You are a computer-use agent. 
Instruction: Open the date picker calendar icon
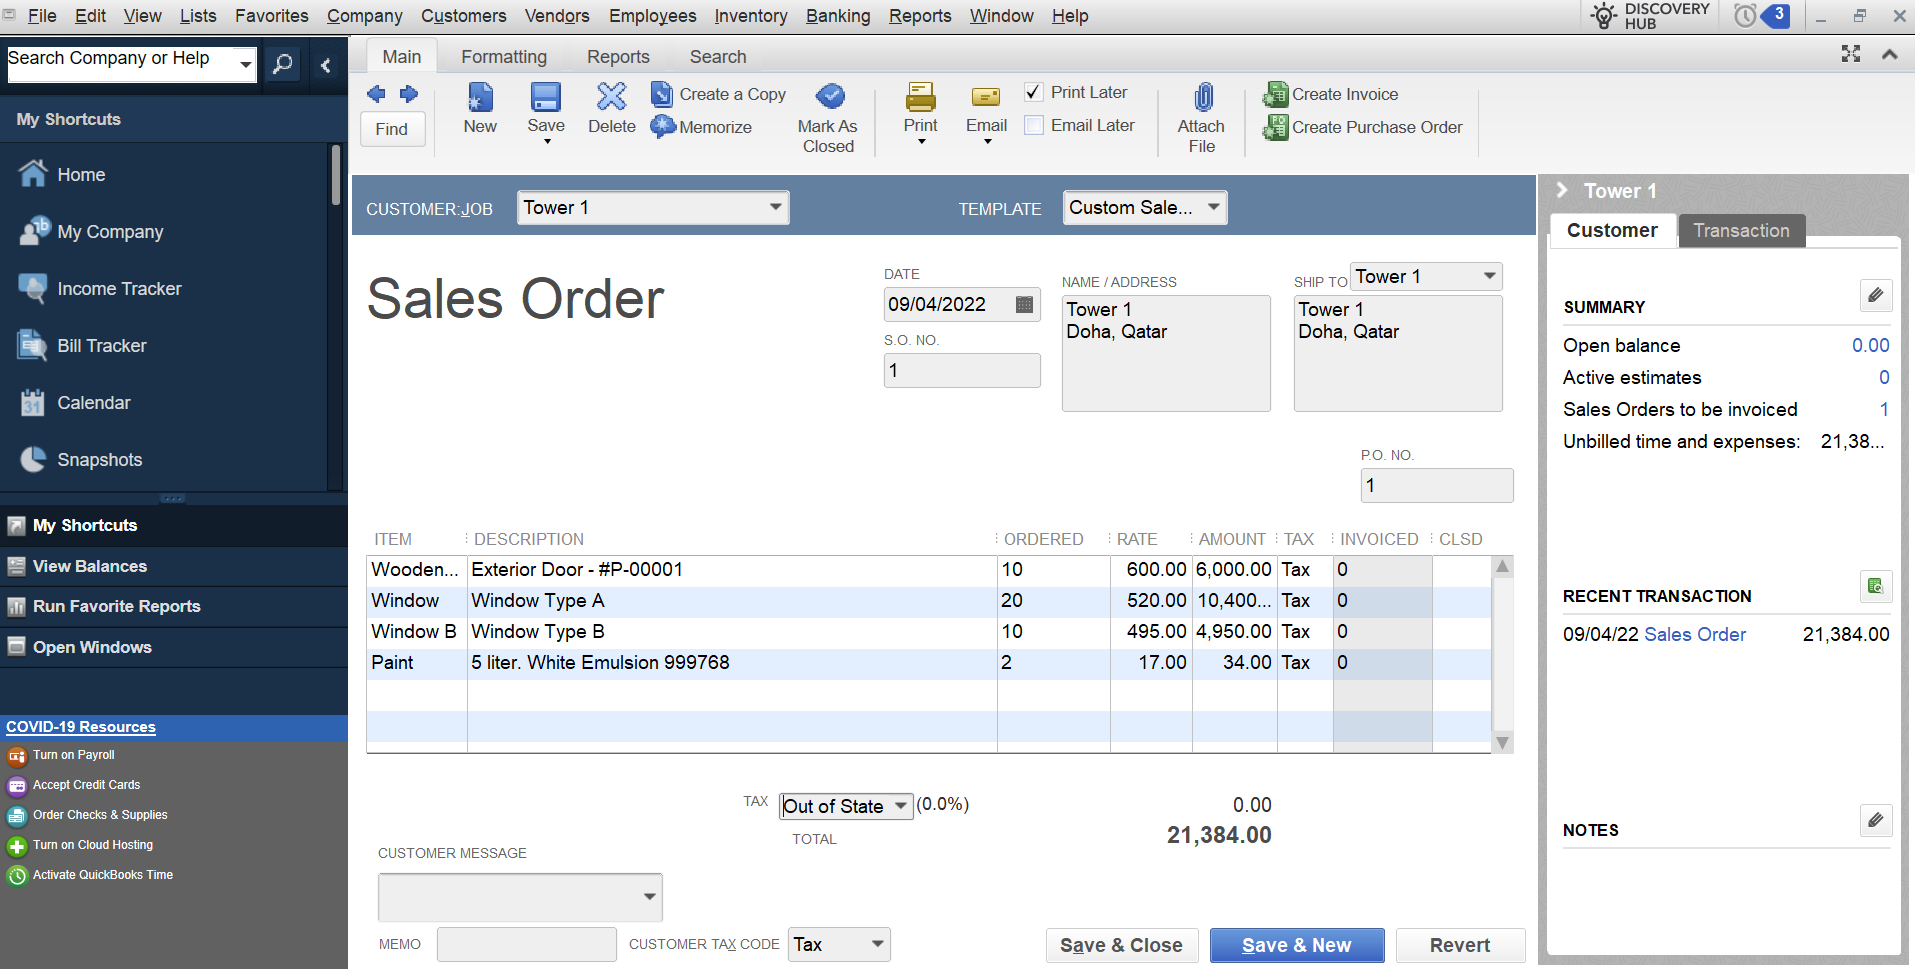(x=1024, y=304)
